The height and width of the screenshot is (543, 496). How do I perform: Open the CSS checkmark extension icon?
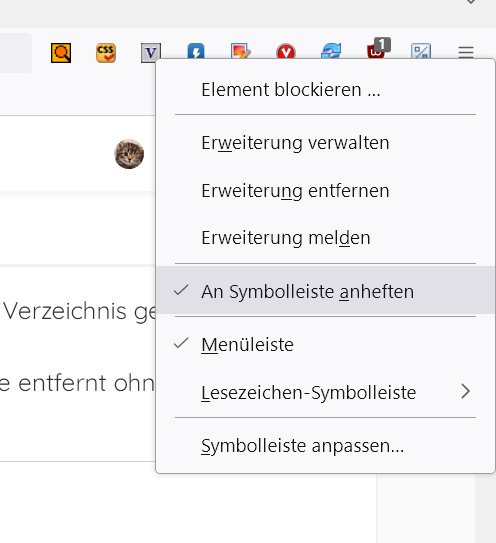click(x=106, y=53)
